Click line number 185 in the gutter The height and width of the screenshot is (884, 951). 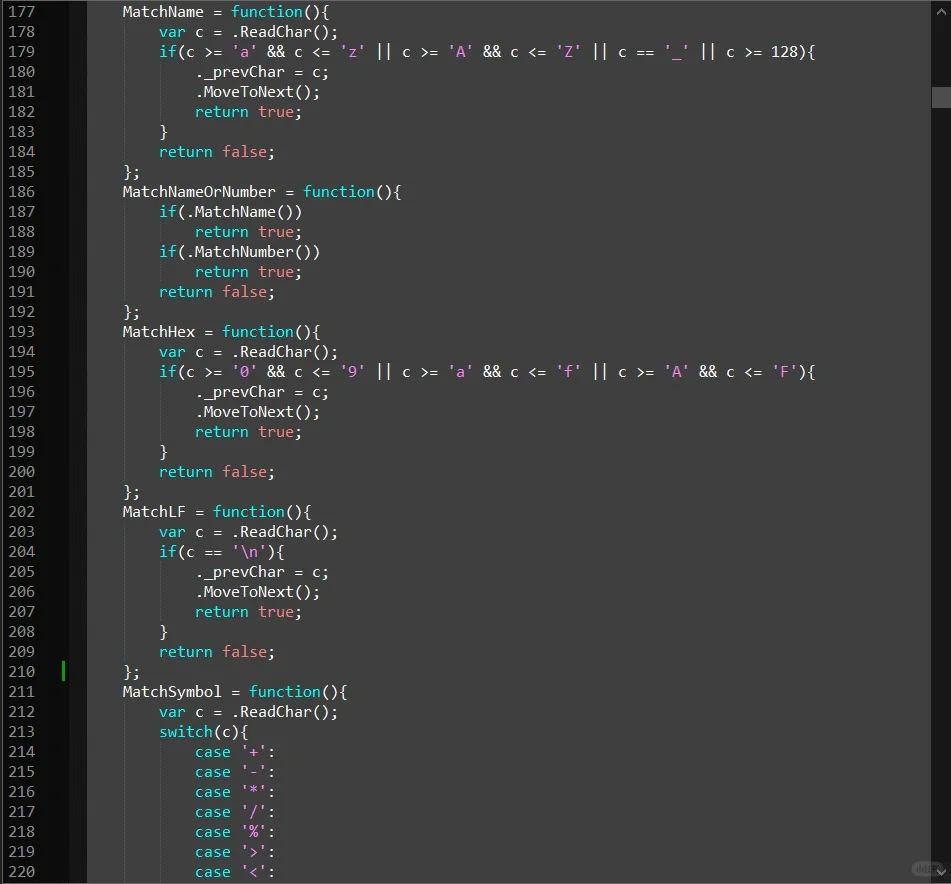(x=21, y=172)
